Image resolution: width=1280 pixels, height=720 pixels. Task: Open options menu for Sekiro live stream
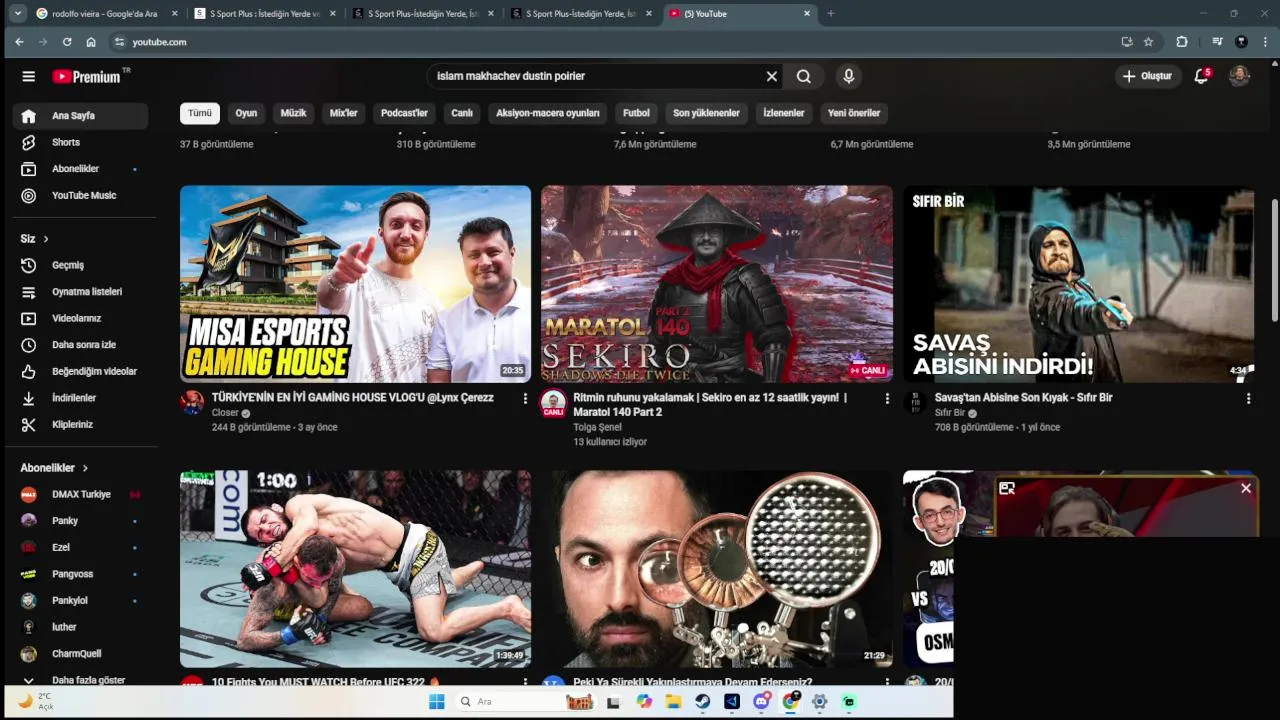point(886,398)
